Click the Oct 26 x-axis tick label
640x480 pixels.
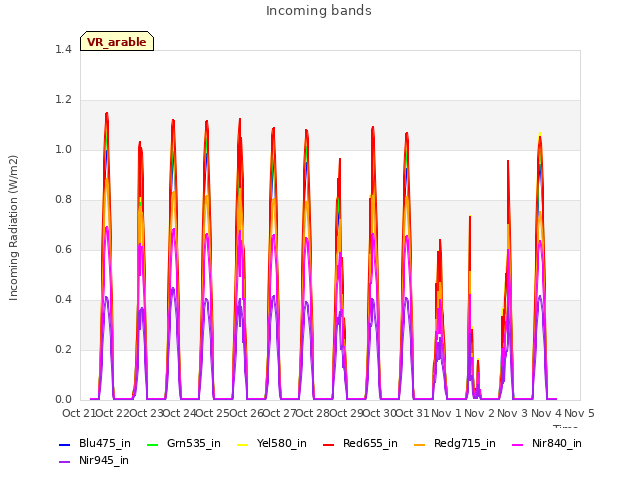pos(246,413)
